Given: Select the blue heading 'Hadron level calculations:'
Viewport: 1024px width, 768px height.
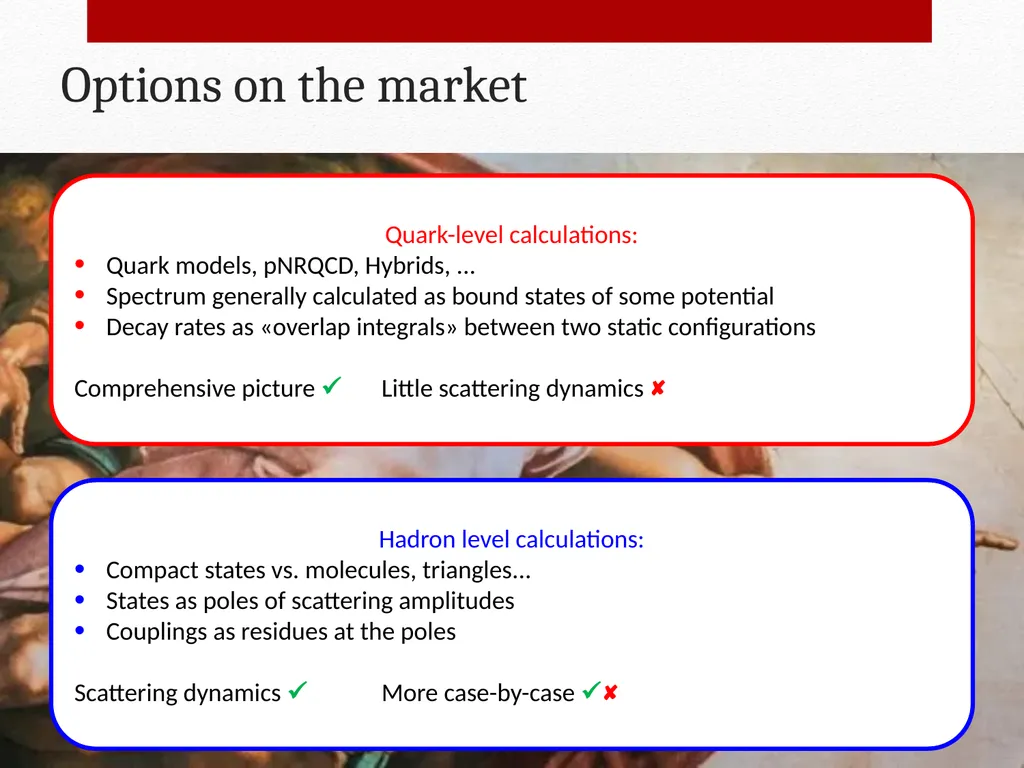Looking at the screenshot, I should tap(511, 539).
